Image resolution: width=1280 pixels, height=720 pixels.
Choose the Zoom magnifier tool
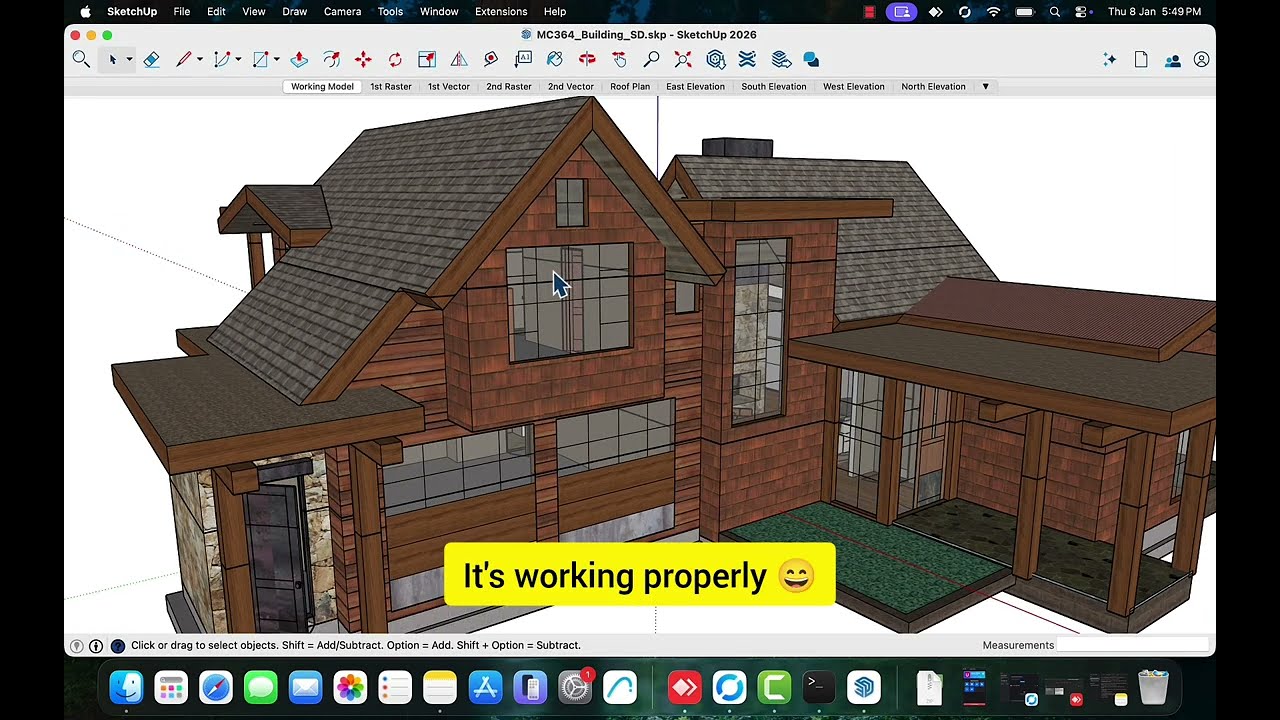click(651, 60)
